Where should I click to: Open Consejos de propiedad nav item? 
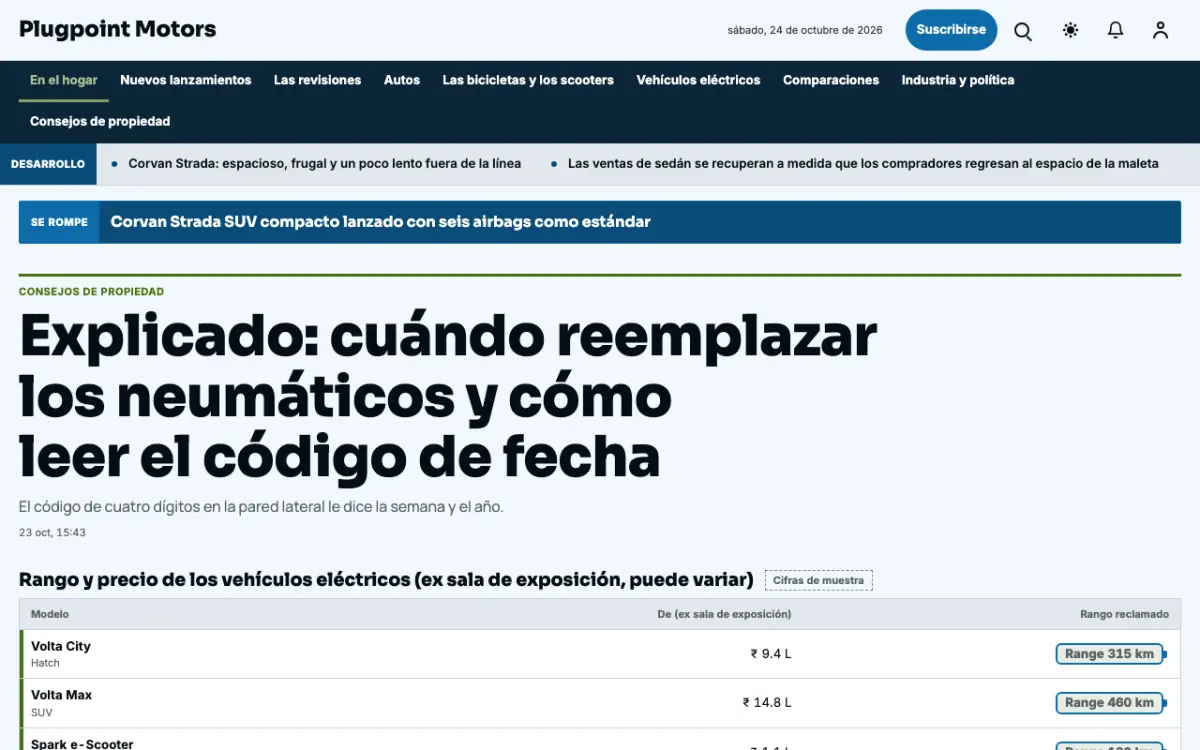tap(100, 122)
